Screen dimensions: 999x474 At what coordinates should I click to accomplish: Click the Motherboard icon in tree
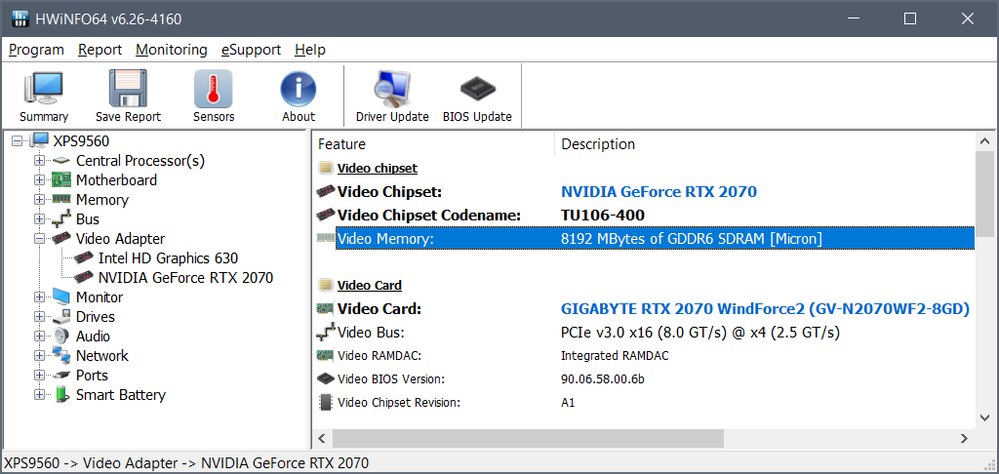[61, 180]
